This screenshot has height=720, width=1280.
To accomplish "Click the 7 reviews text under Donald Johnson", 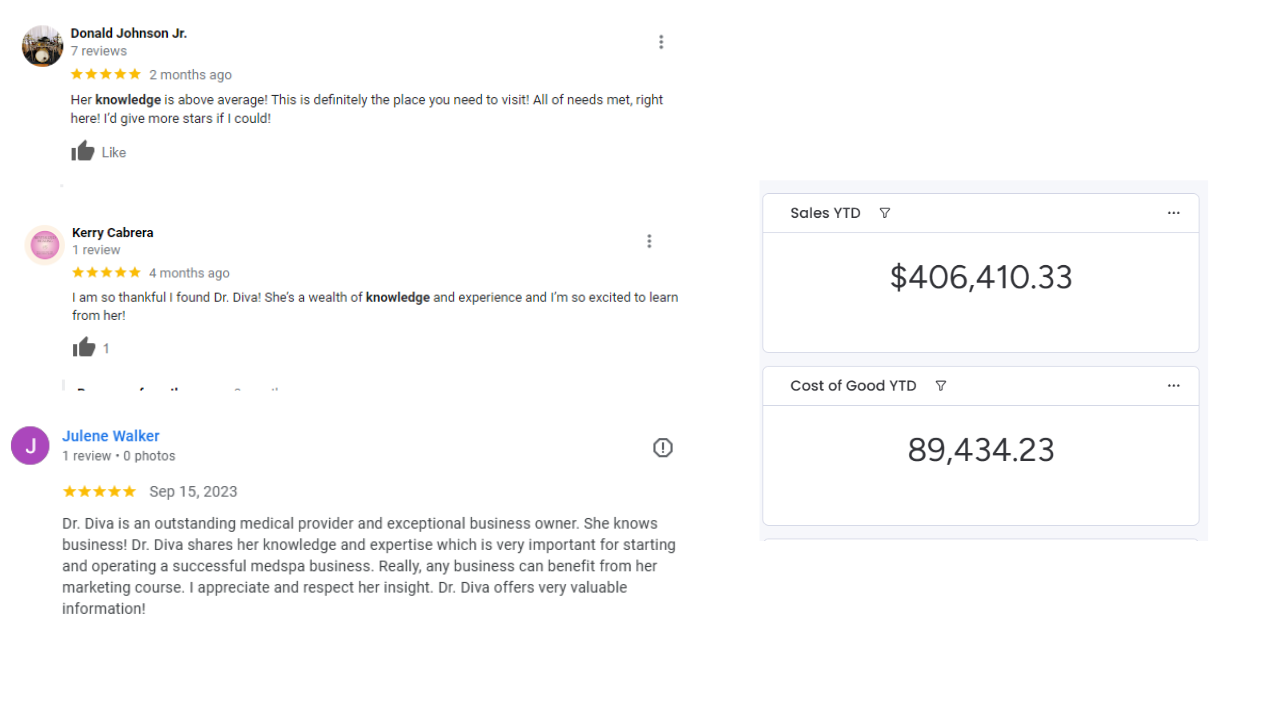I will [98, 51].
